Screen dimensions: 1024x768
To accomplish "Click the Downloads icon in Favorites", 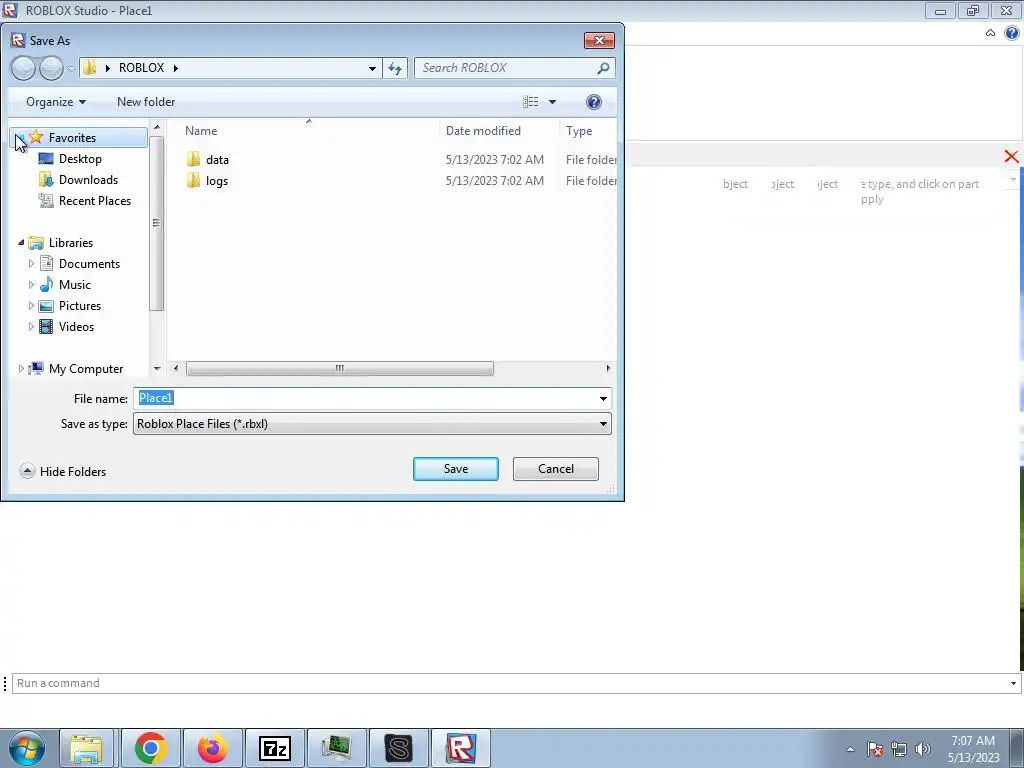I will pos(46,180).
